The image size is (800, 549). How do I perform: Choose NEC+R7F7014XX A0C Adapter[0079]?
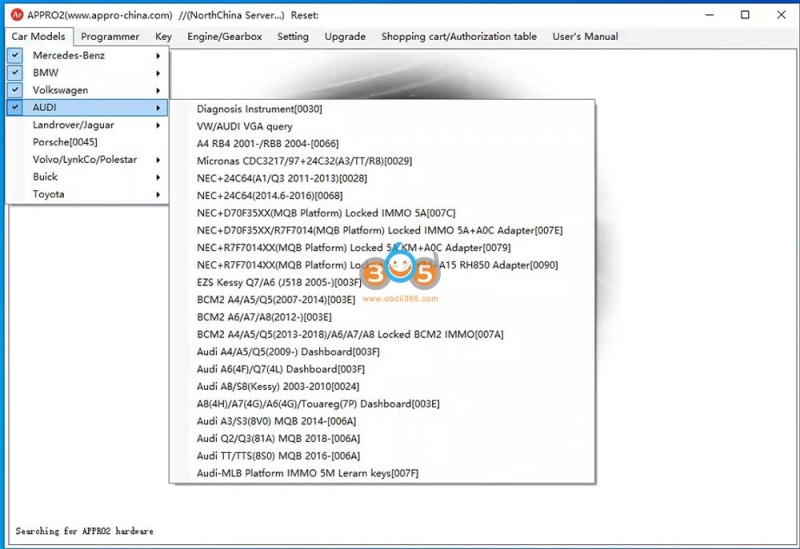click(382, 247)
